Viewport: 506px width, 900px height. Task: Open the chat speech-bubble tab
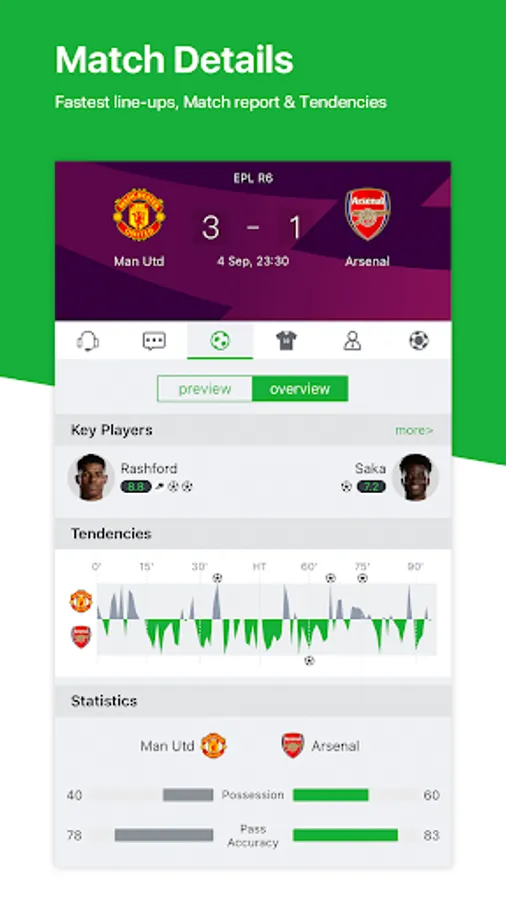click(154, 341)
